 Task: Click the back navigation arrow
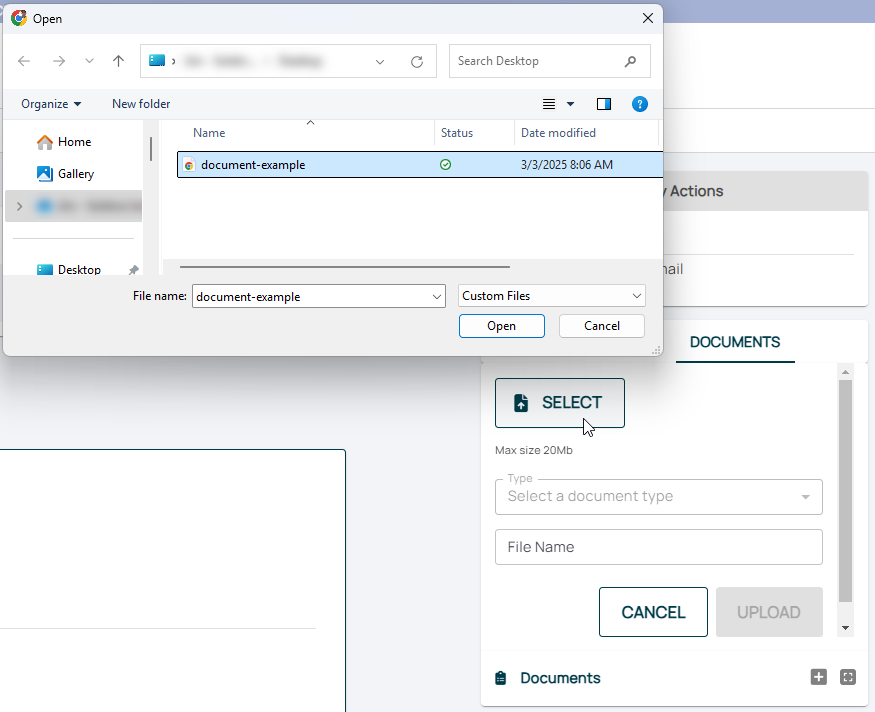tap(24, 61)
